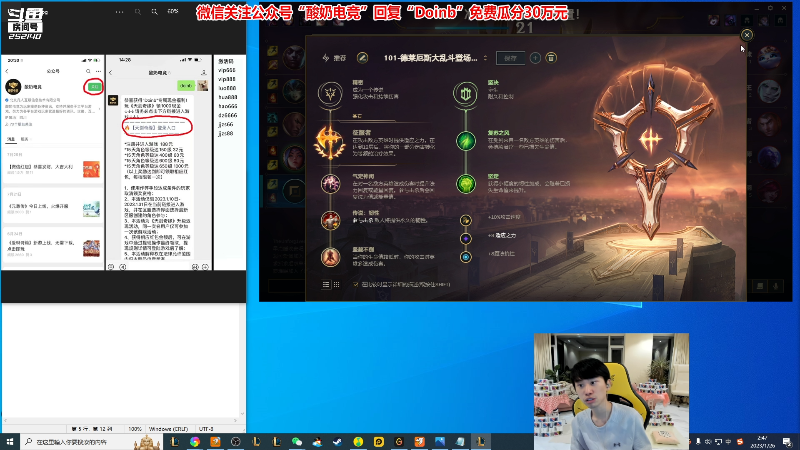800x450 pixels.
Task: Click the greyed Save rune page button
Action: (510, 58)
